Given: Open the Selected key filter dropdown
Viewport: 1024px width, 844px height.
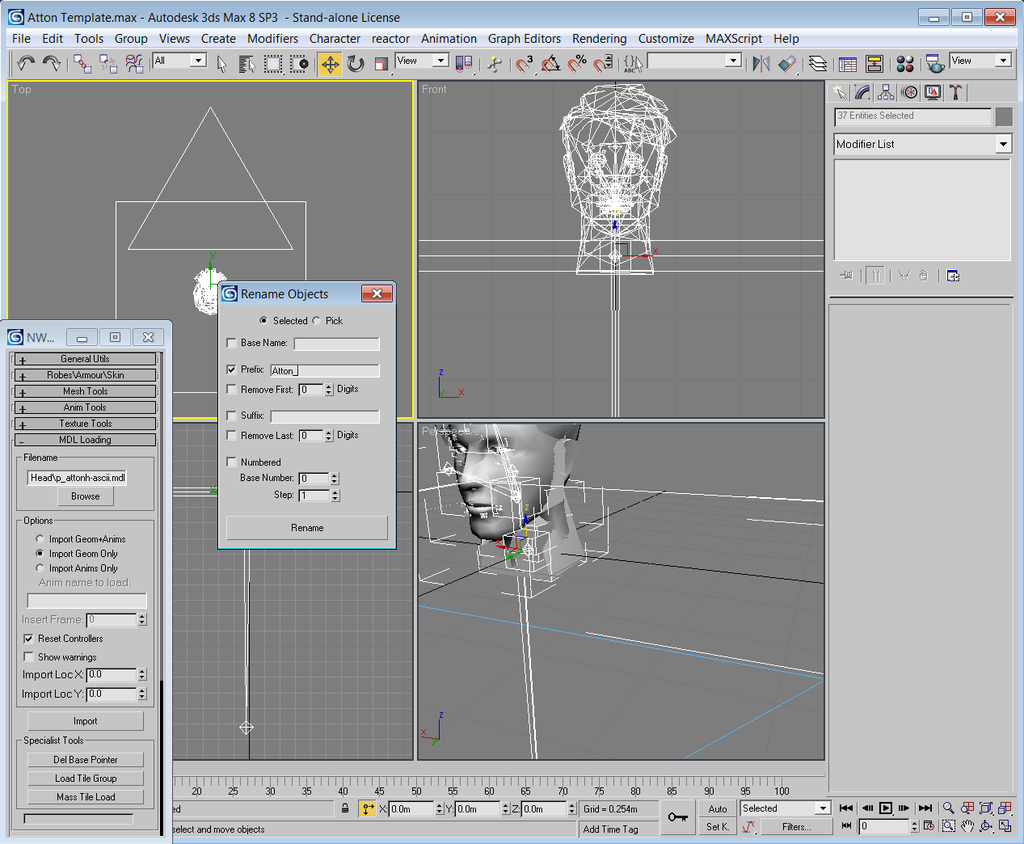Looking at the screenshot, I should click(785, 808).
